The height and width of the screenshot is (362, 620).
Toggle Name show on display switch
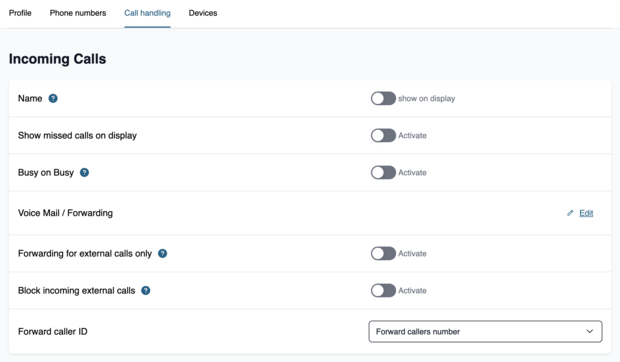[383, 98]
